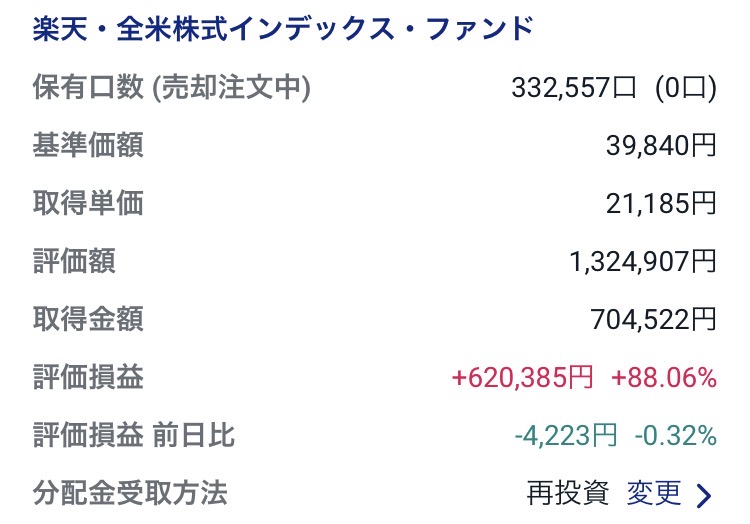Open the 楽天・全米株式インデックス・ファンド fund title link
The height and width of the screenshot is (524, 750).
(x=284, y=28)
